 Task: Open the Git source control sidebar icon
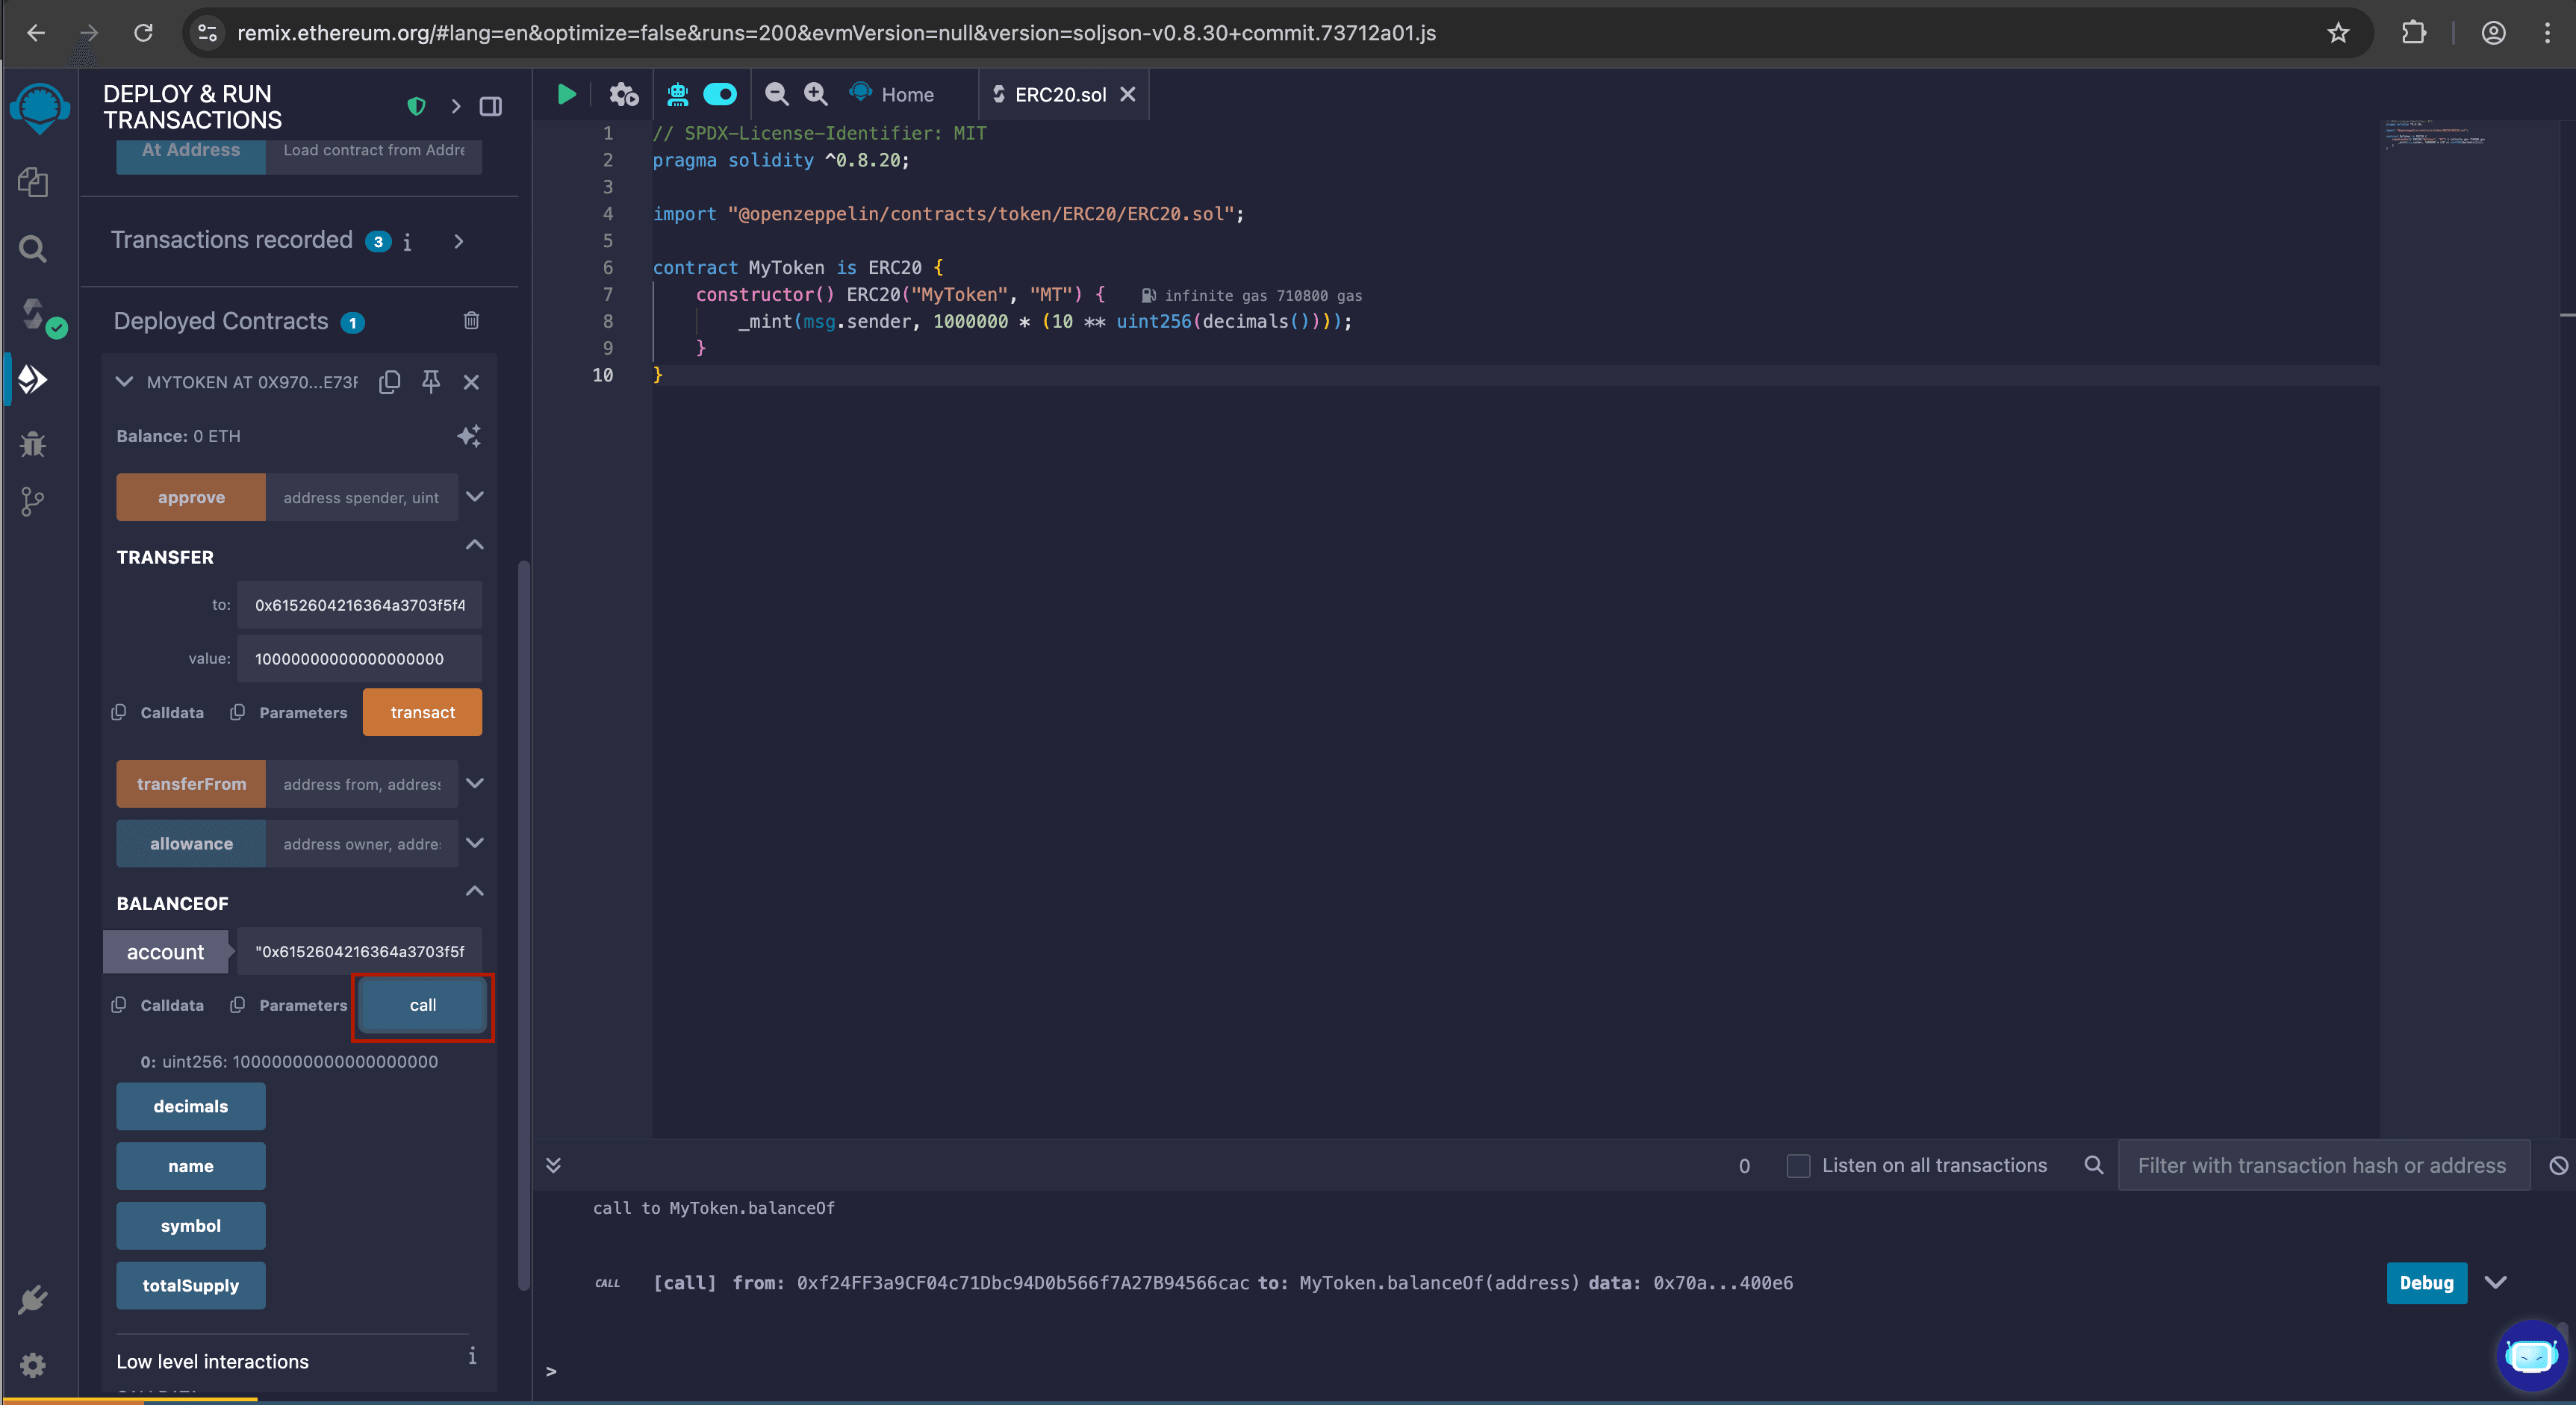(x=33, y=502)
